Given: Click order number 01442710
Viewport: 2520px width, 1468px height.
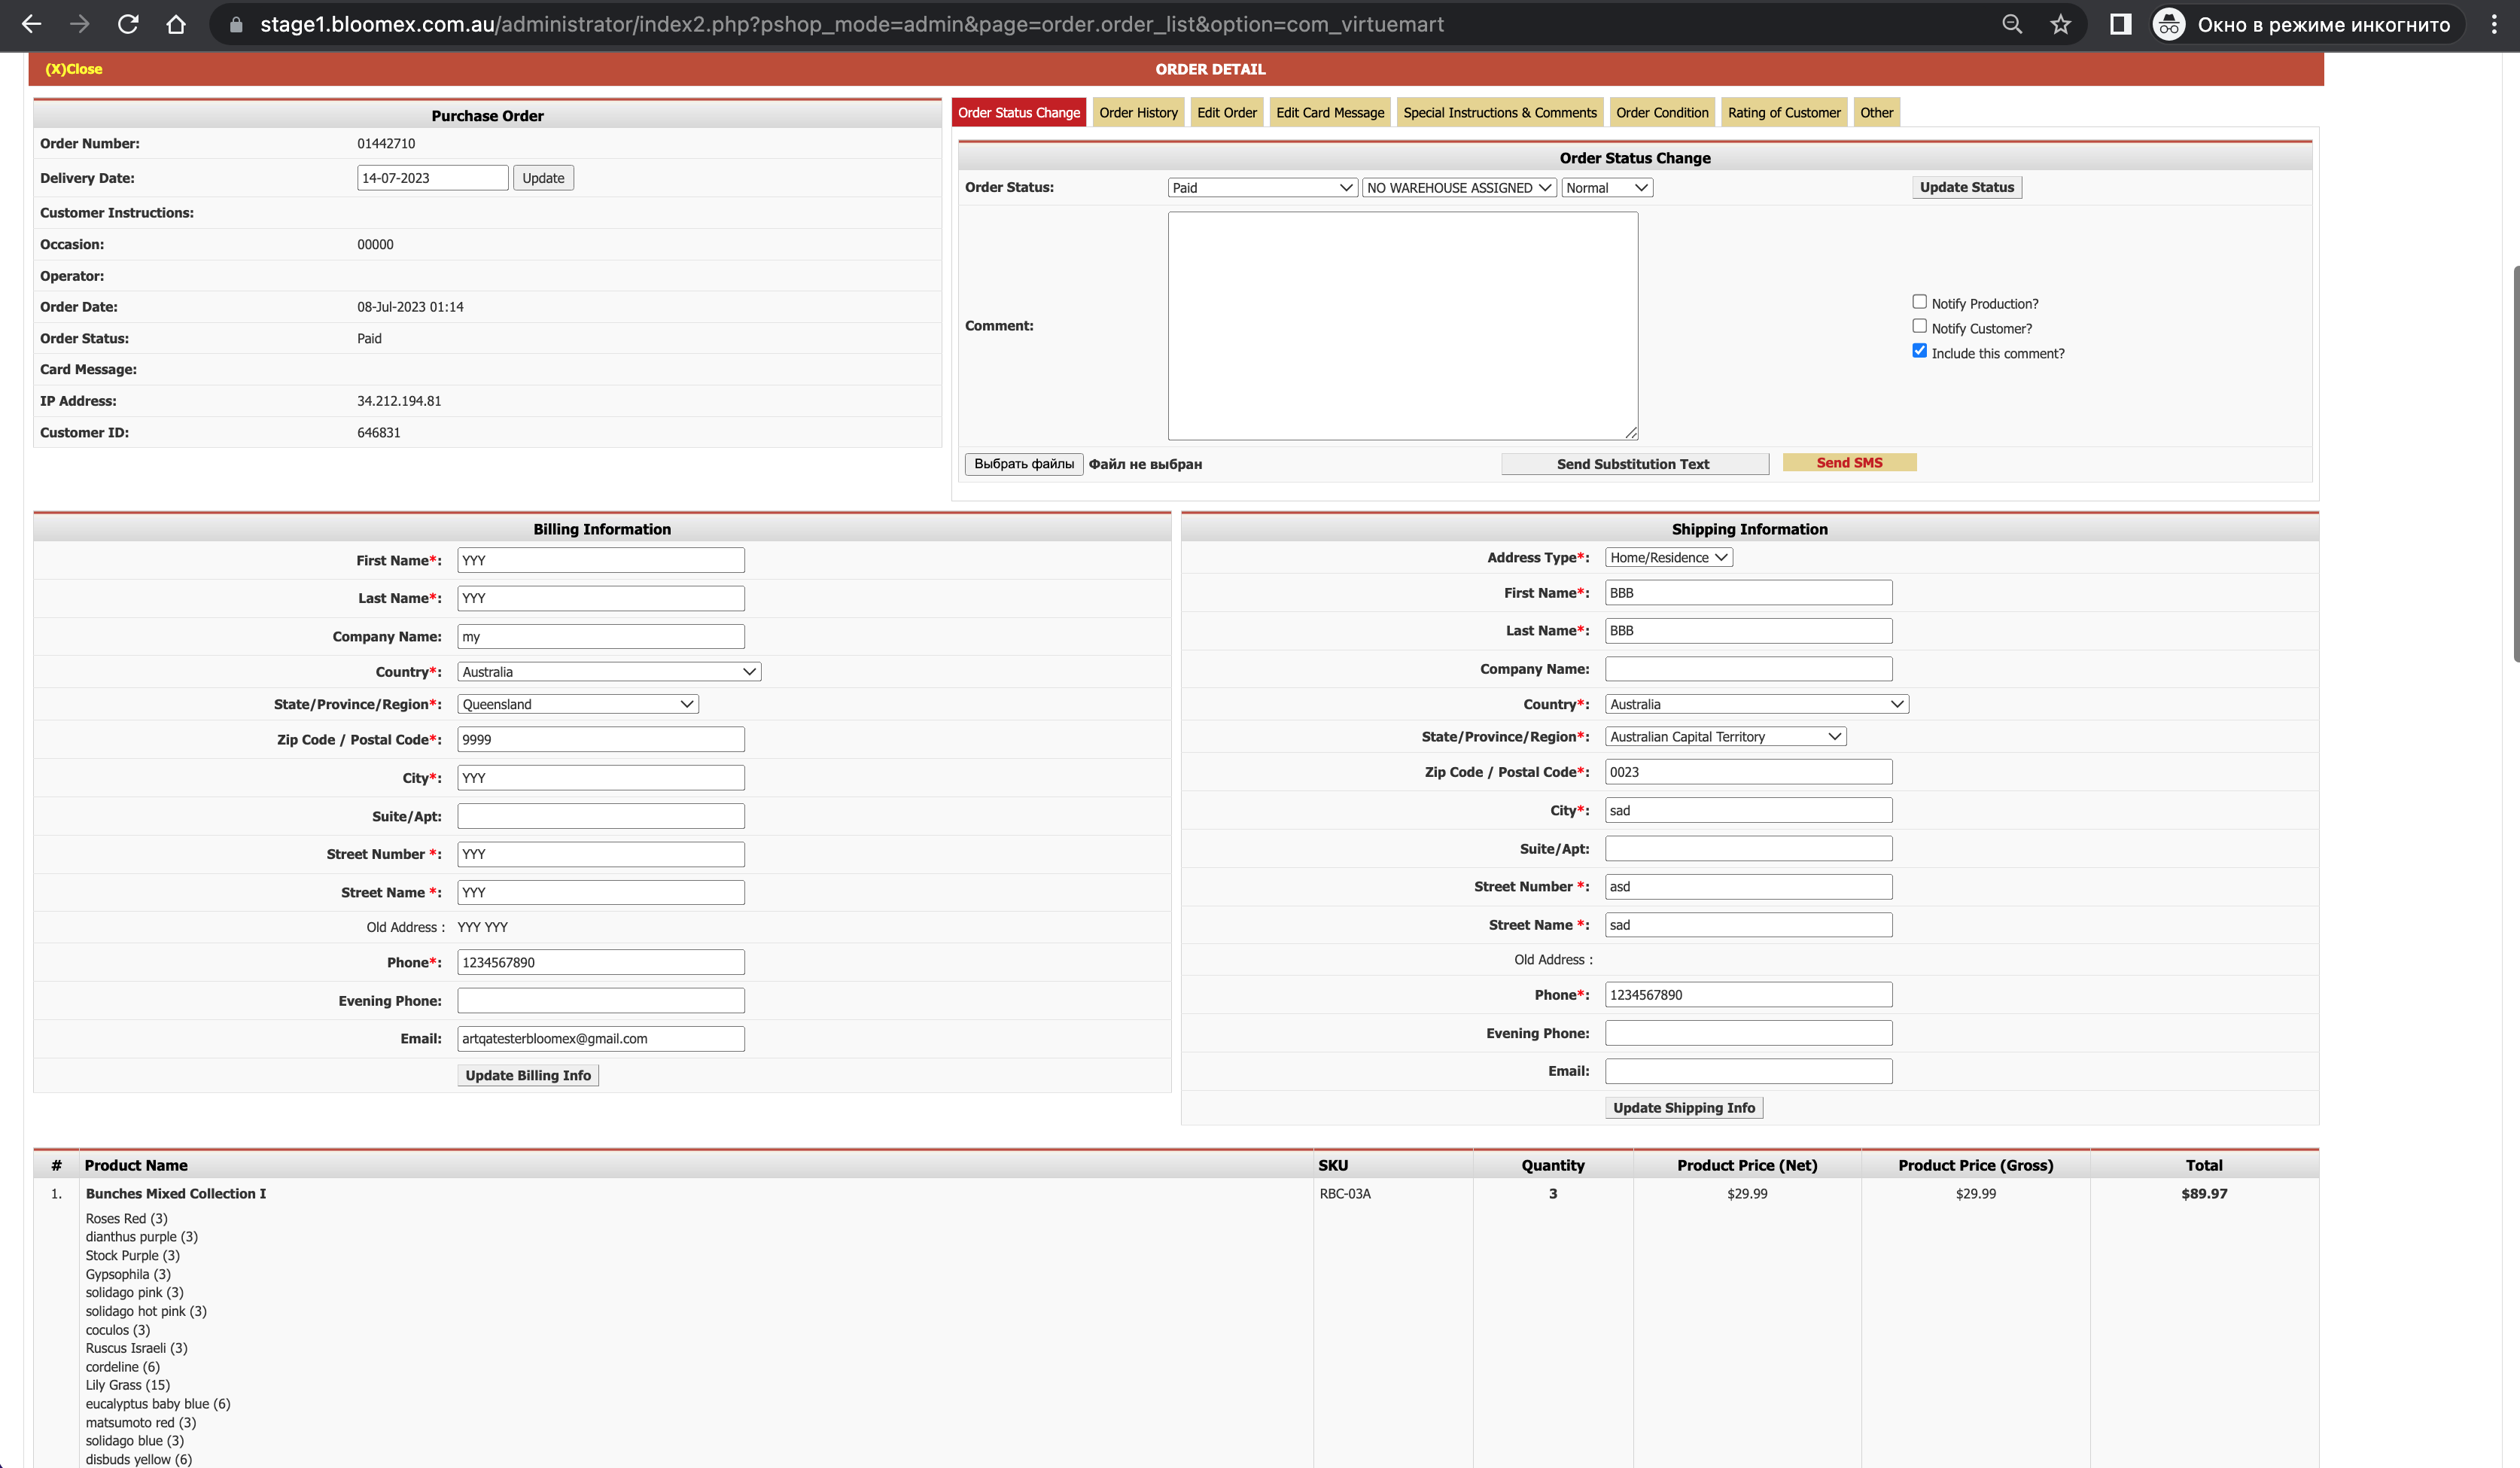Looking at the screenshot, I should point(386,144).
